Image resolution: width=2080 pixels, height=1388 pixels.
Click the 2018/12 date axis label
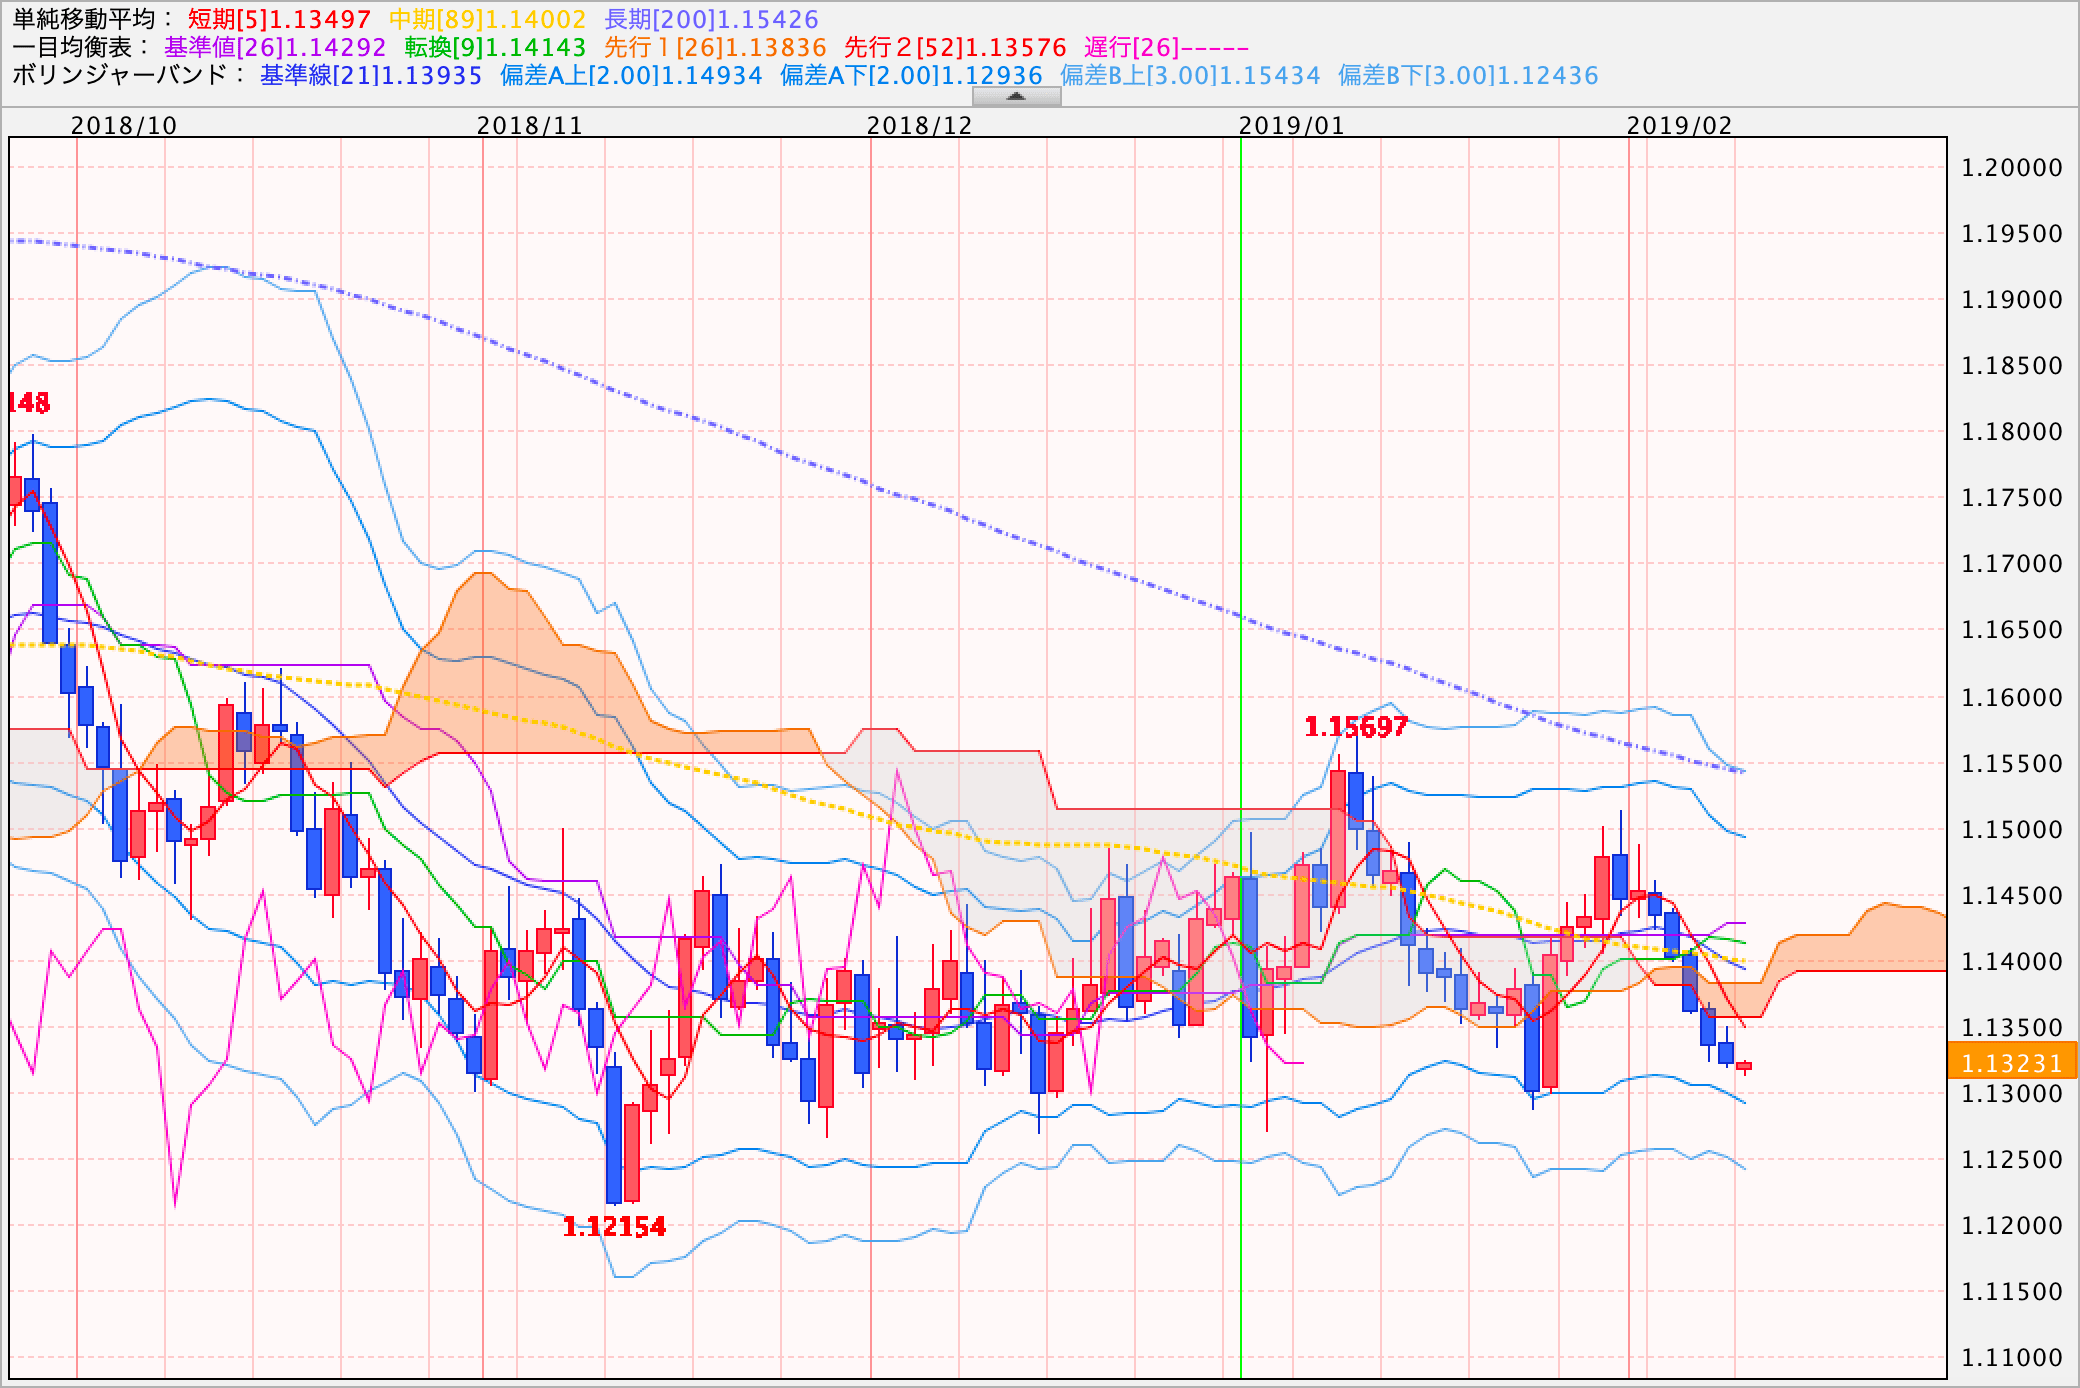[919, 125]
